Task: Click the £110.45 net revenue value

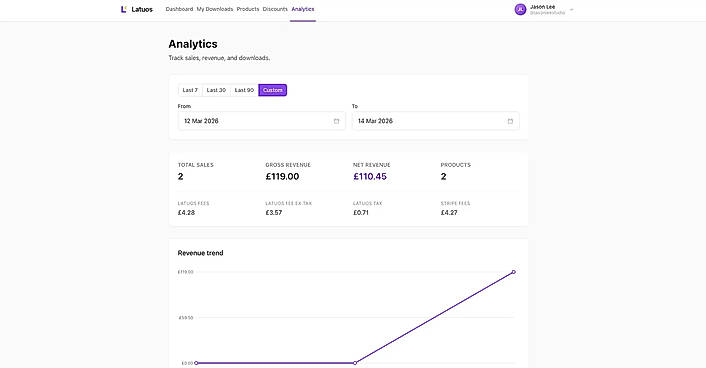Action: point(370,177)
